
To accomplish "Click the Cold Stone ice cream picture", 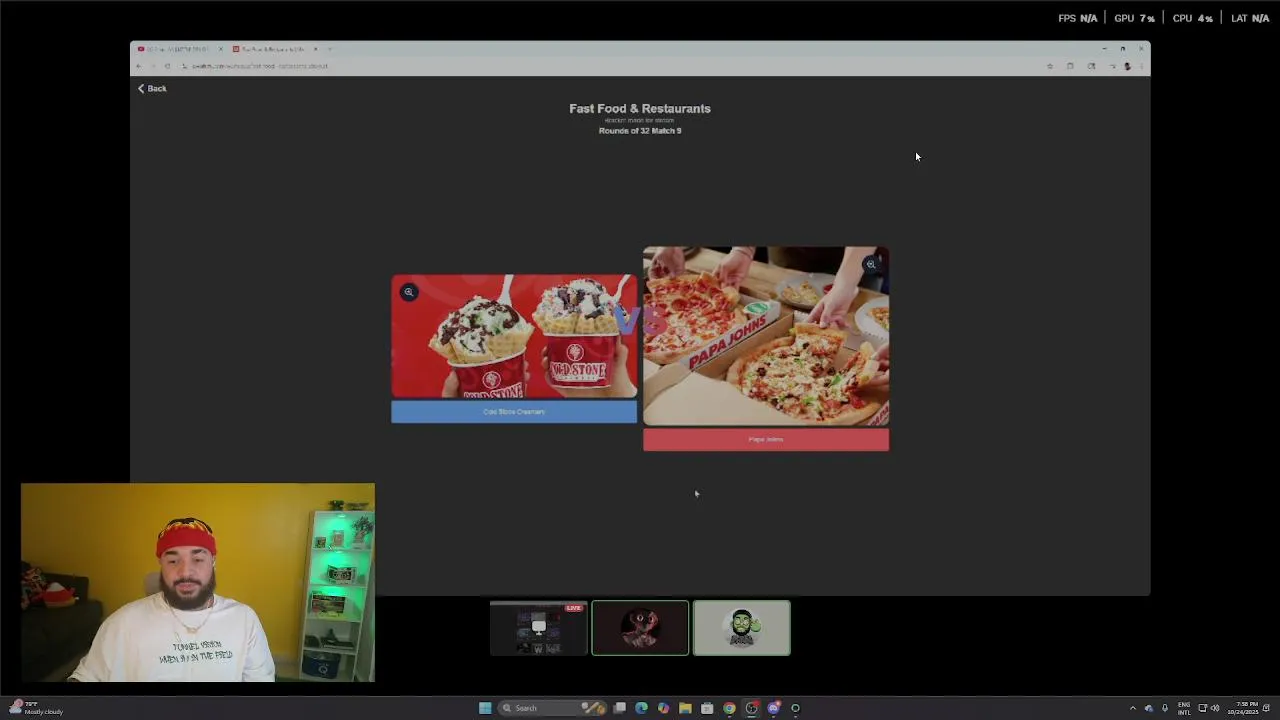I will (x=514, y=336).
